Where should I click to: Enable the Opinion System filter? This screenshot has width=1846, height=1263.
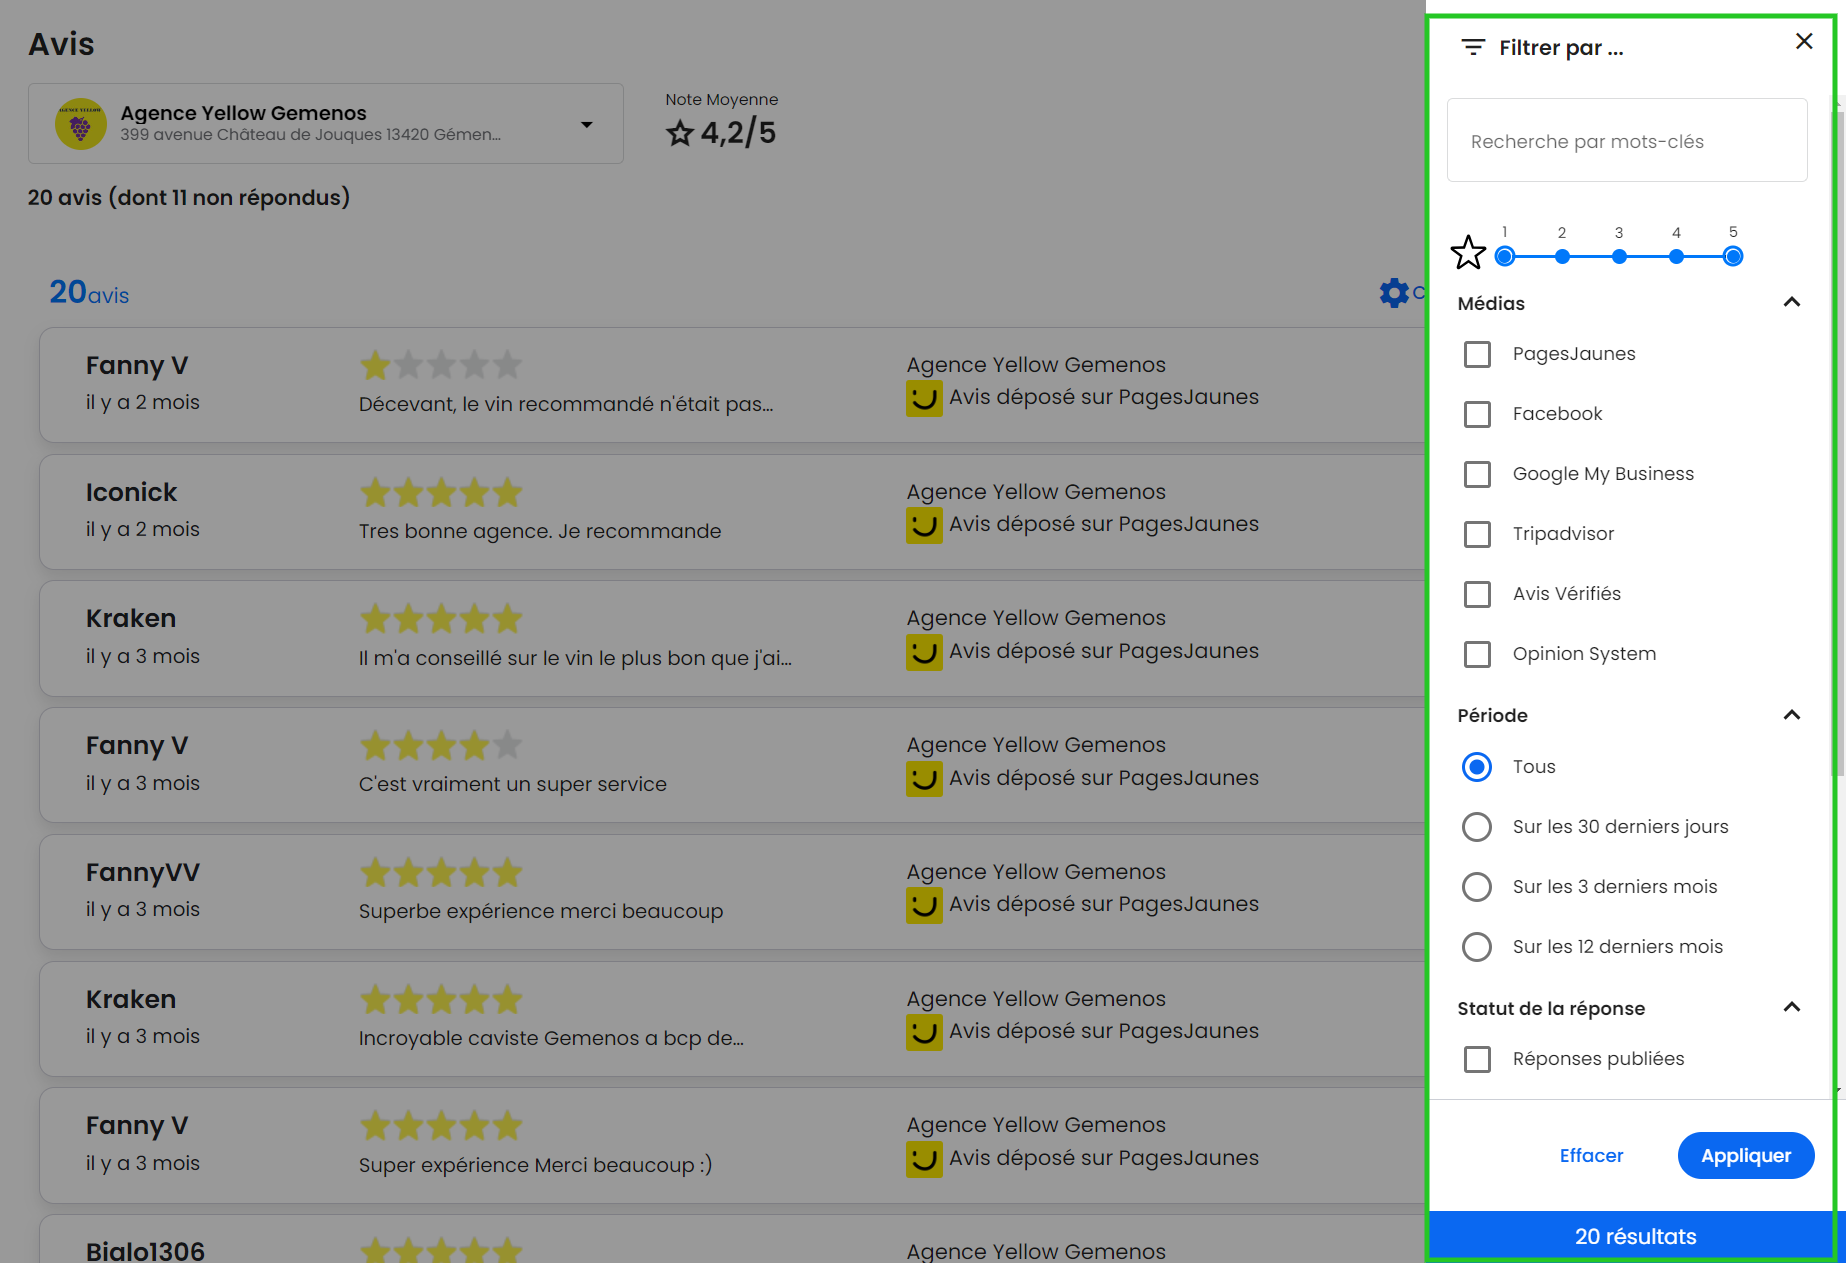point(1477,654)
